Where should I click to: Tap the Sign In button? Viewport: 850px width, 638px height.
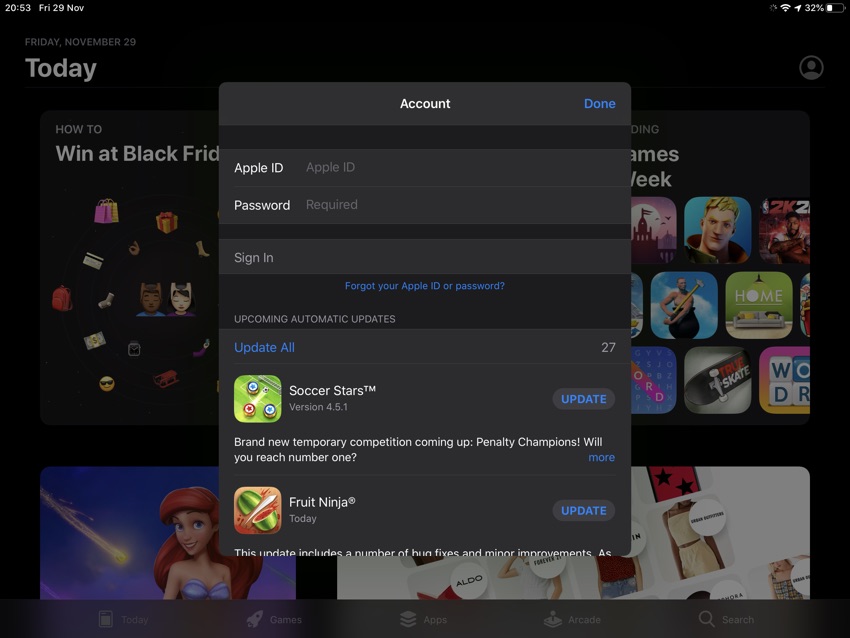(425, 257)
